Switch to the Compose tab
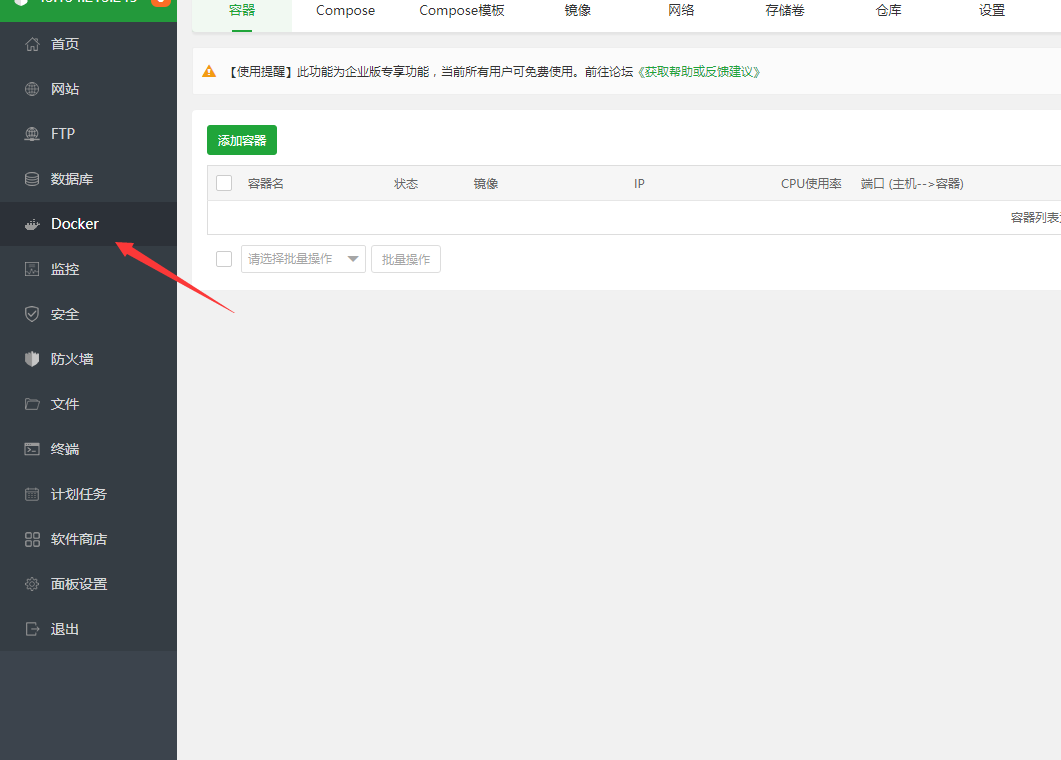 [345, 11]
